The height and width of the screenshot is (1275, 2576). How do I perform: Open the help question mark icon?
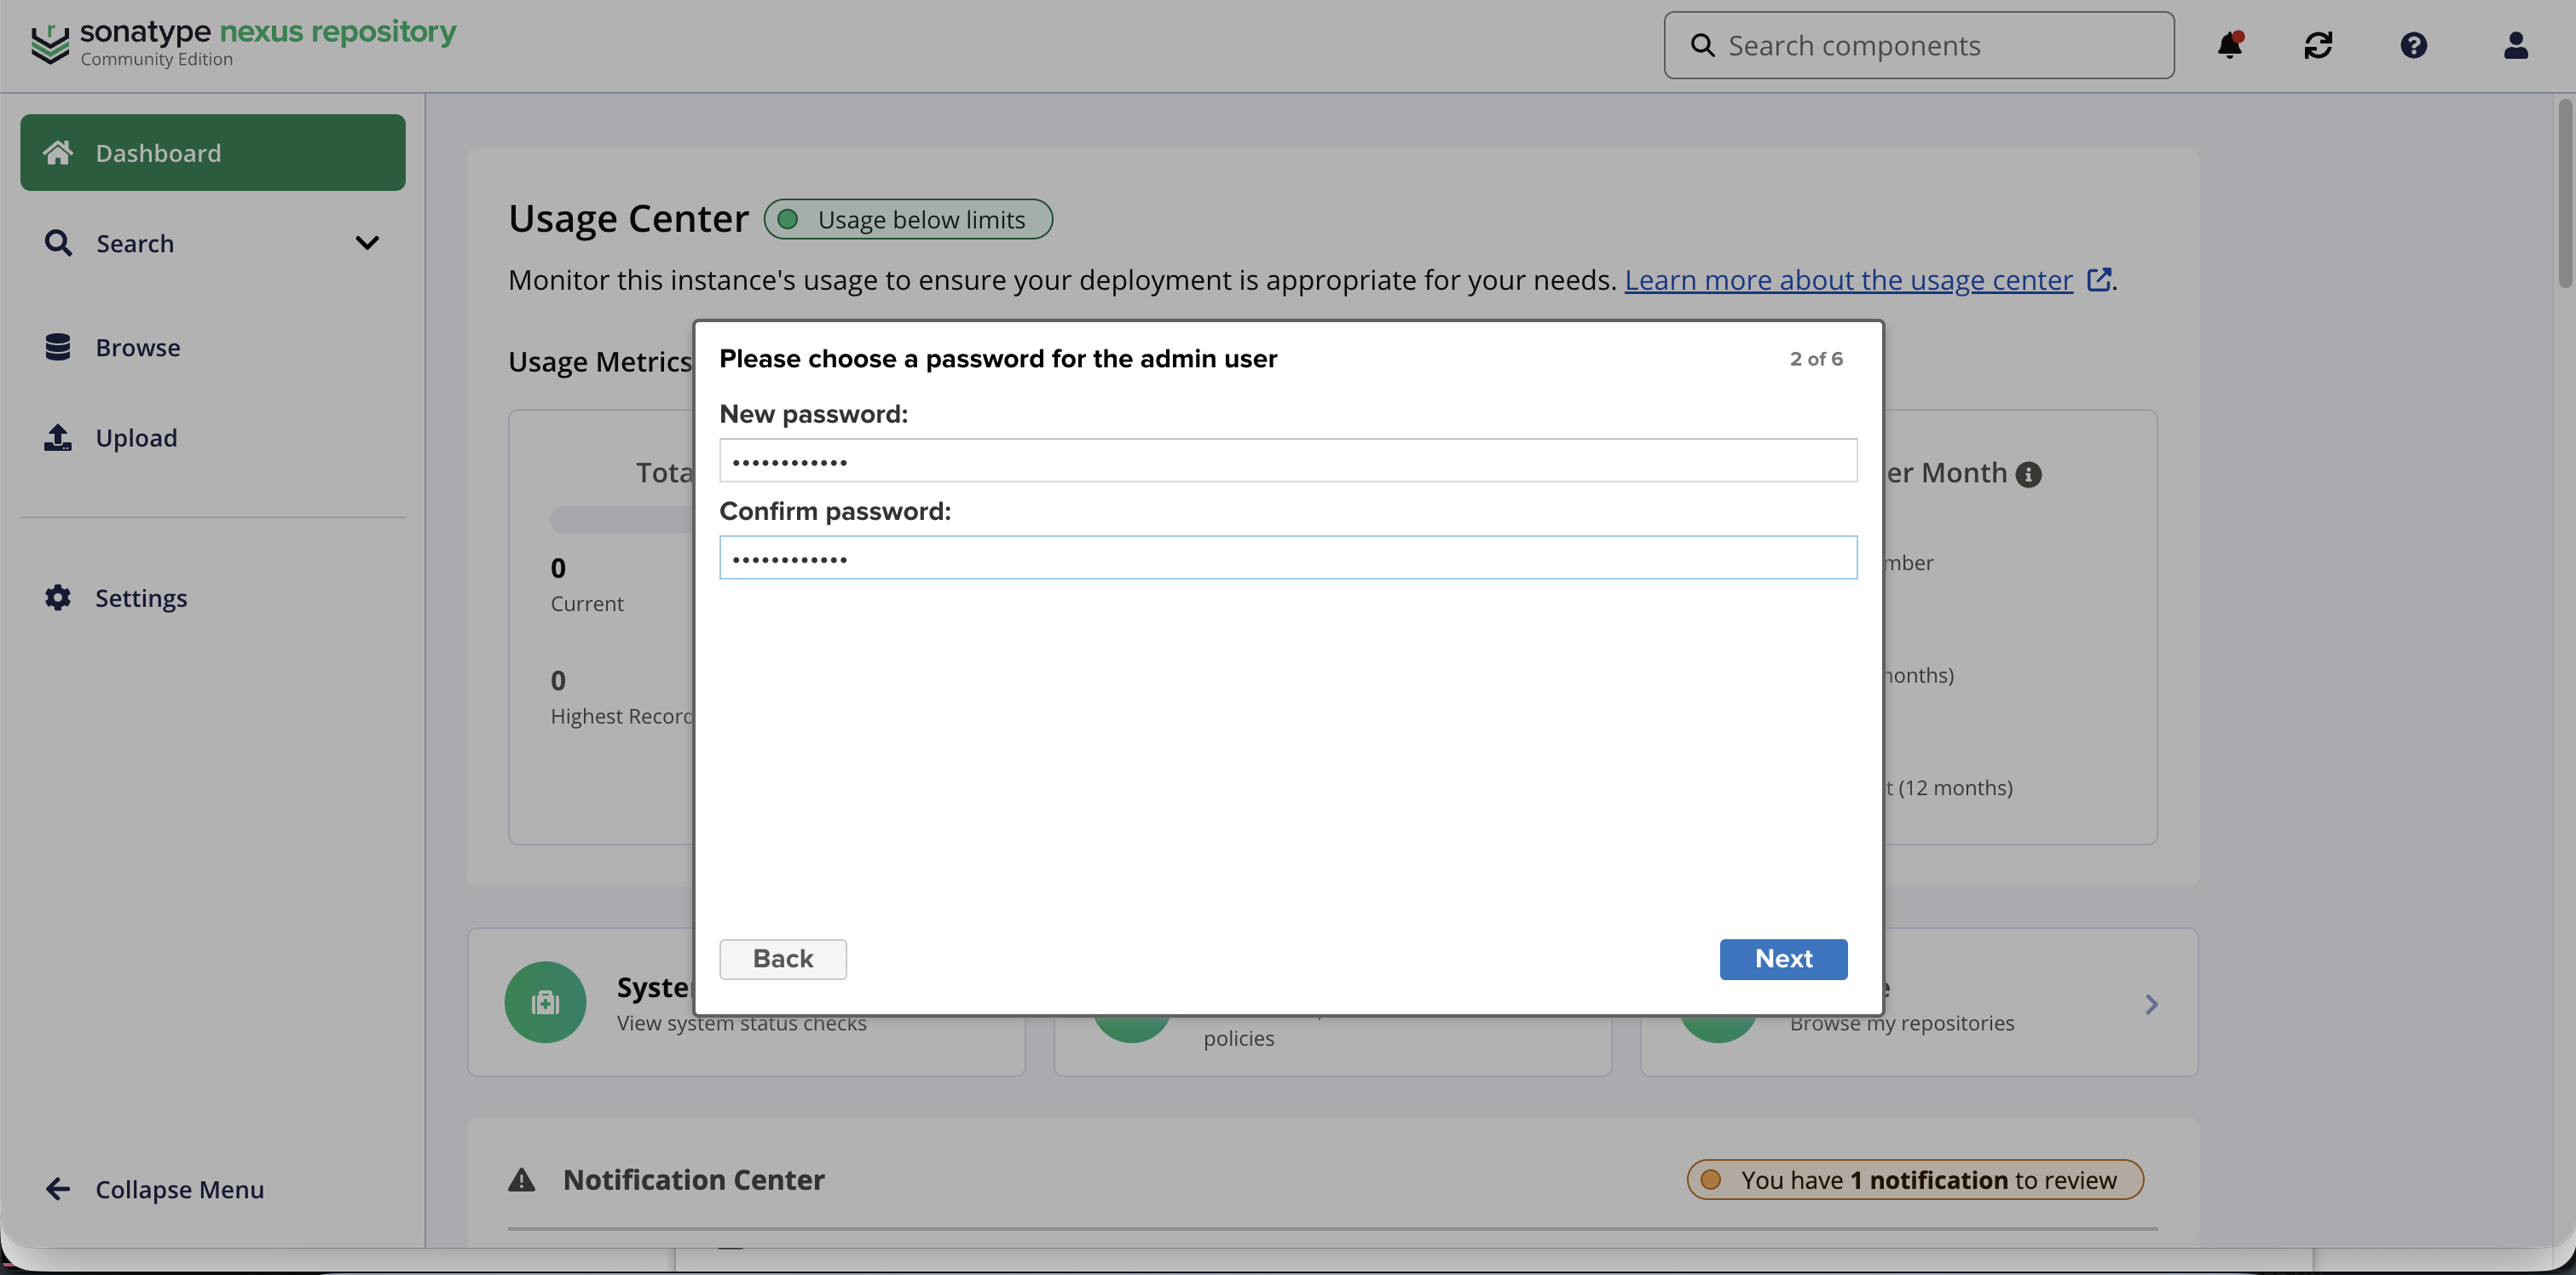click(2413, 46)
